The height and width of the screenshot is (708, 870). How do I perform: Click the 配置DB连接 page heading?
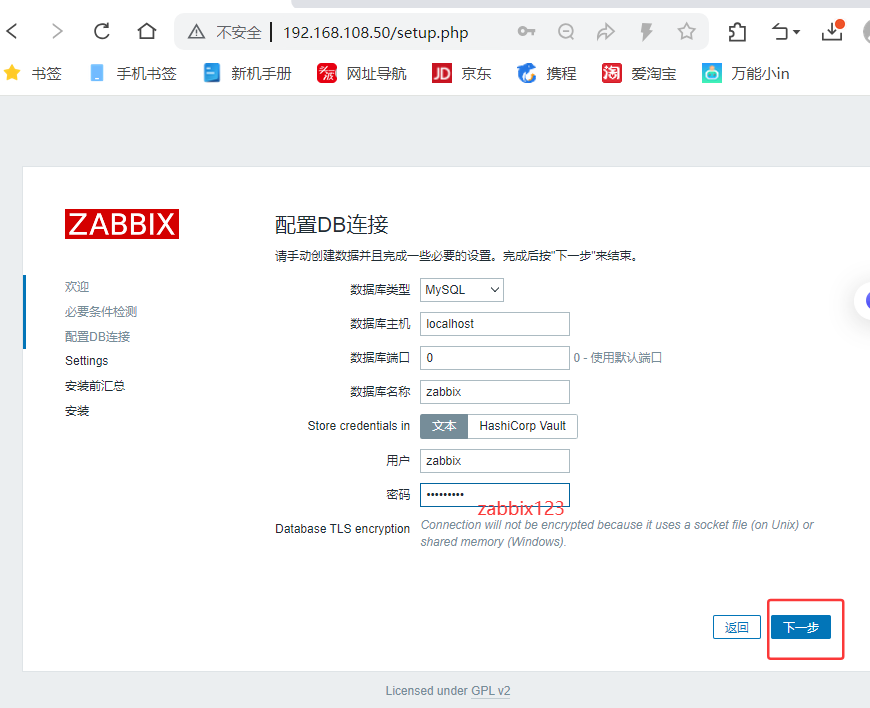pos(331,225)
